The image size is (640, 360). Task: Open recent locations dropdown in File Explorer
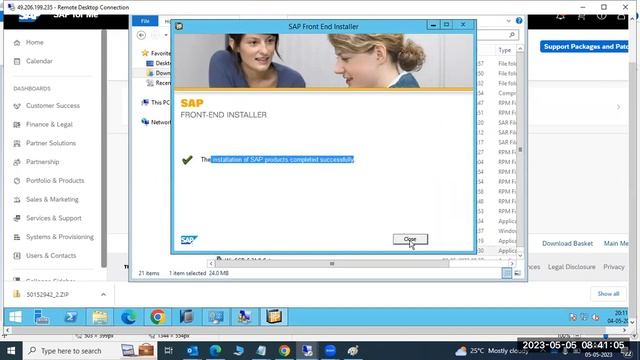pyautogui.click(x=166, y=36)
